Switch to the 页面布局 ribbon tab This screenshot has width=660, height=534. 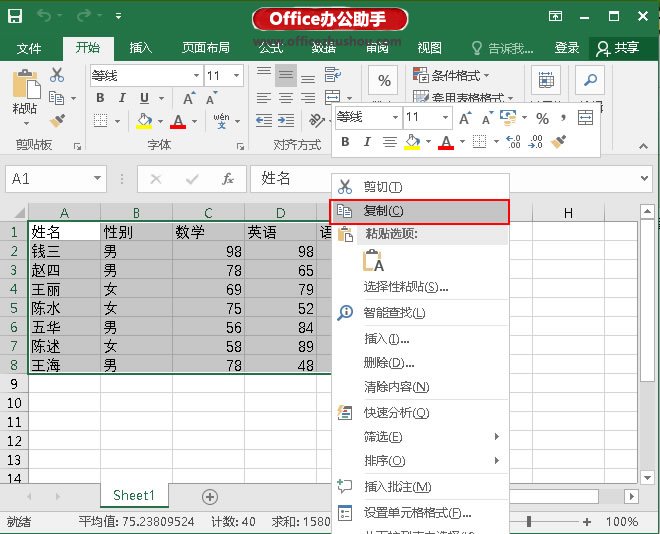point(206,48)
